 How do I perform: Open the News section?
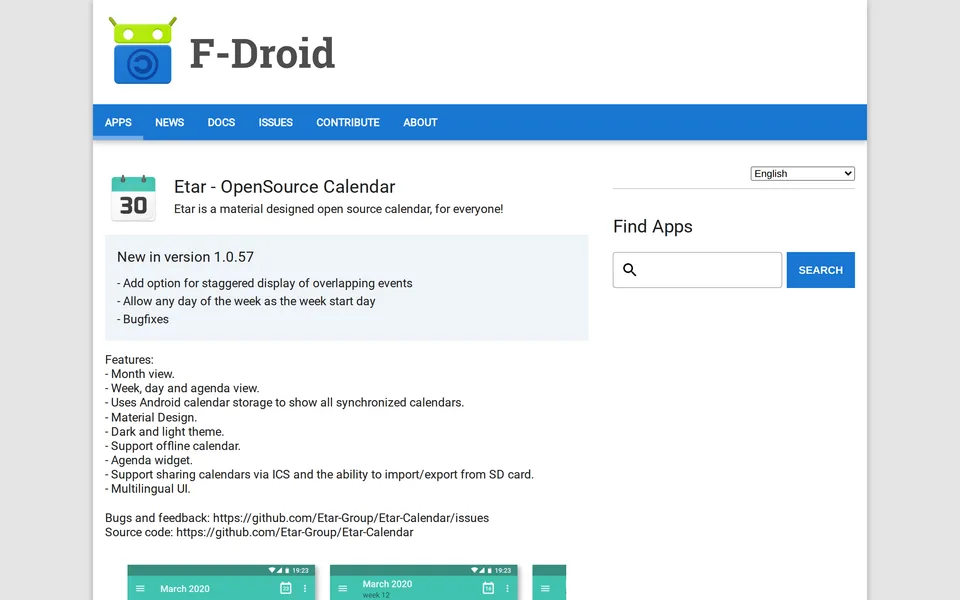[170, 122]
